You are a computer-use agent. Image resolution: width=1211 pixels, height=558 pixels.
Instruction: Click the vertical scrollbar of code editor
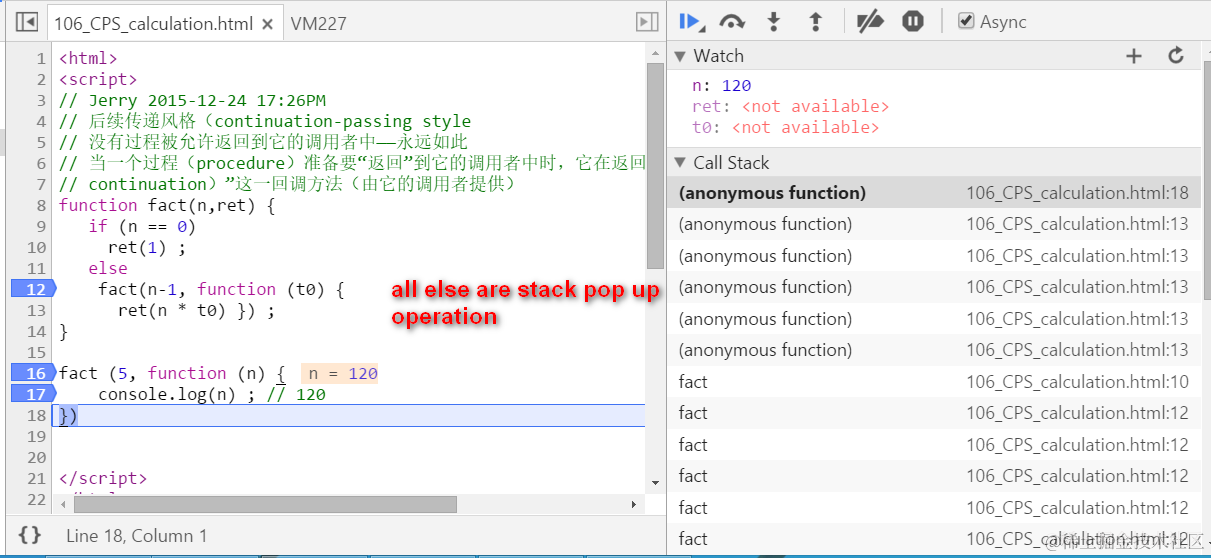tap(655, 165)
